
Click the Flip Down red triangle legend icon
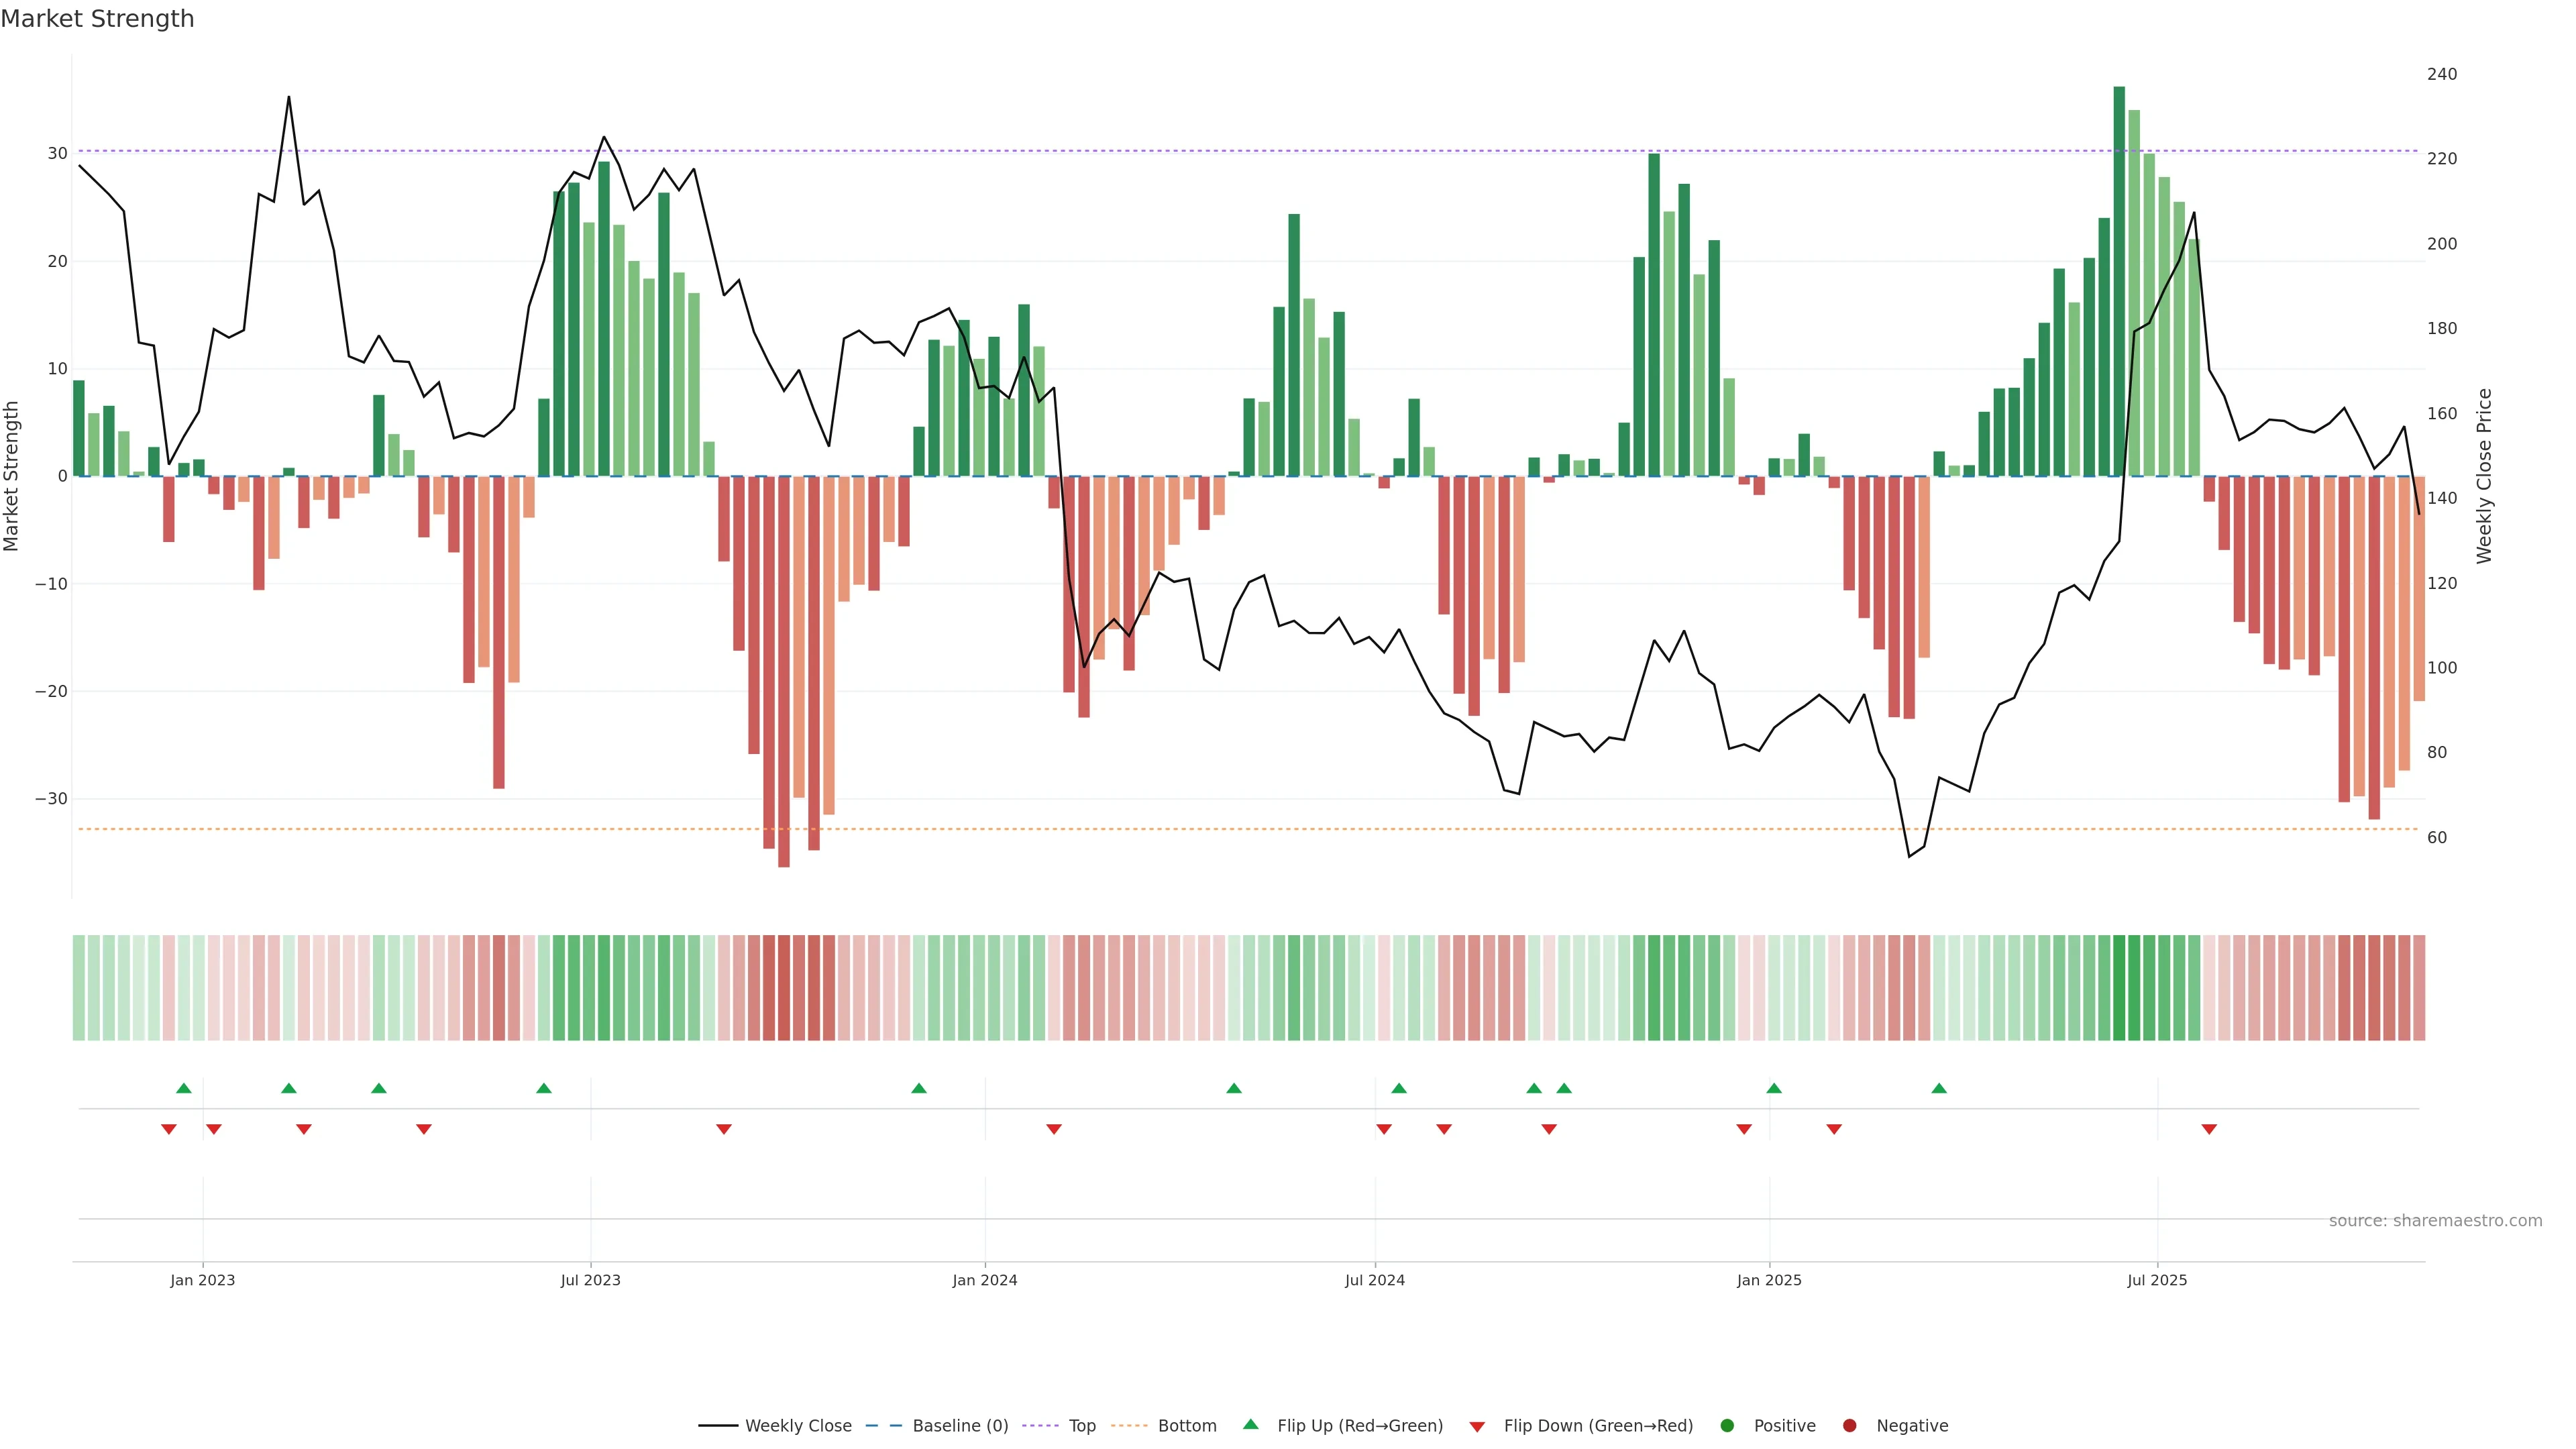click(x=1477, y=1427)
